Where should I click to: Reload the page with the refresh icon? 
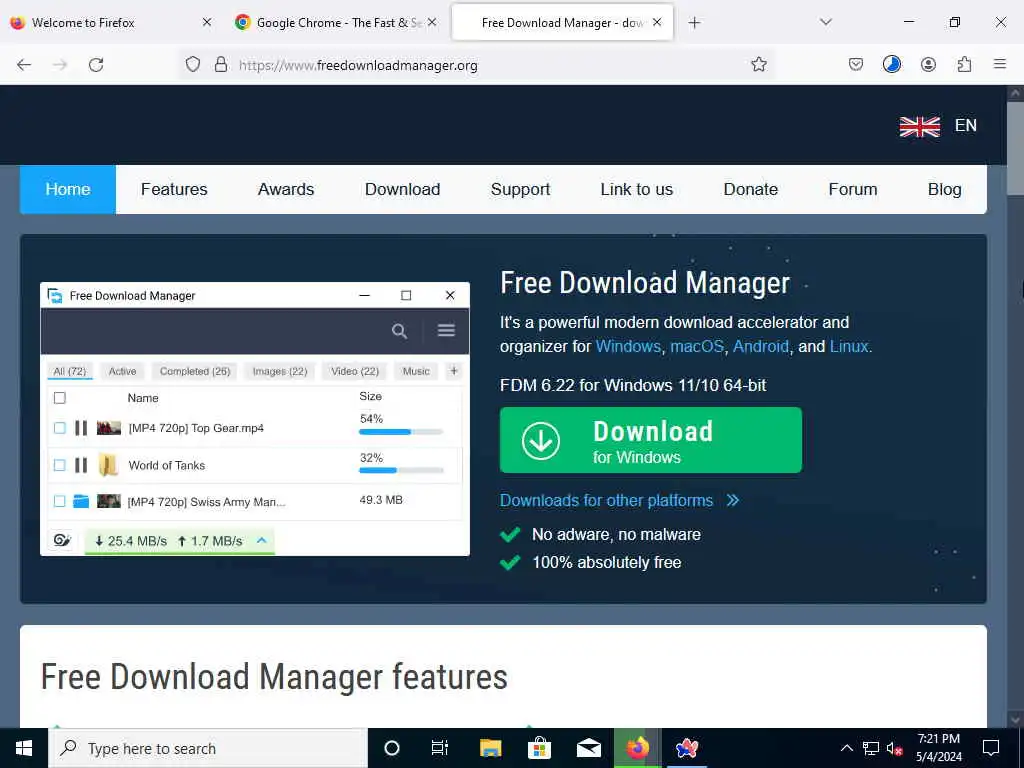[96, 65]
